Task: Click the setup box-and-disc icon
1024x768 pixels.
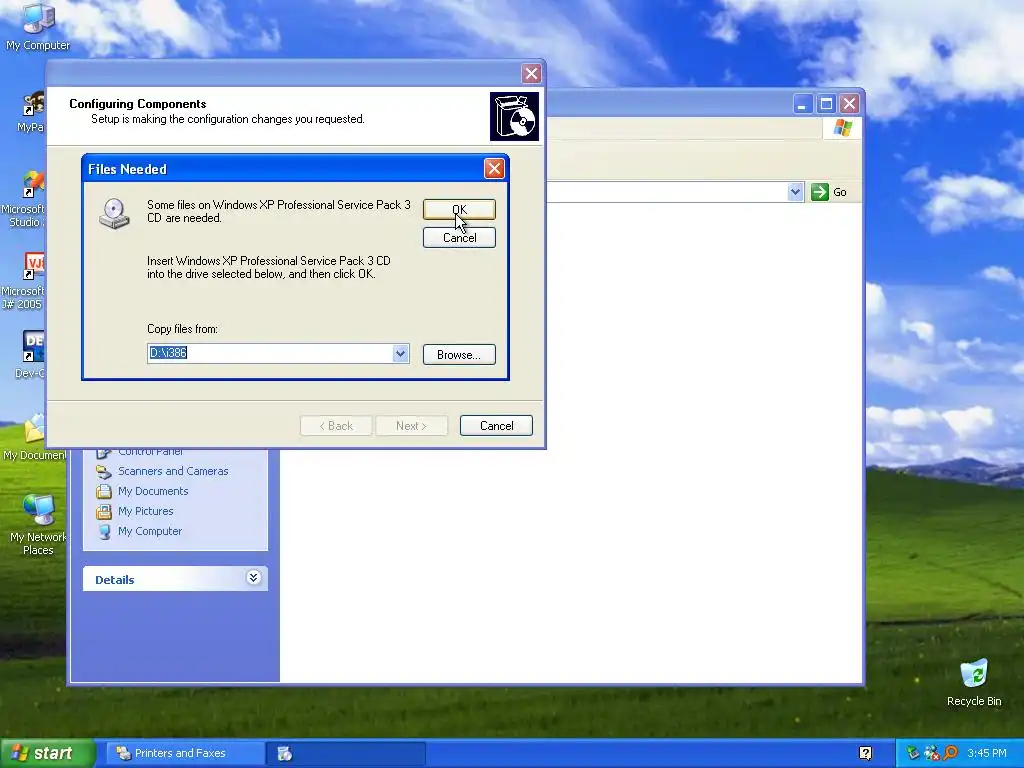Action: pos(515,116)
